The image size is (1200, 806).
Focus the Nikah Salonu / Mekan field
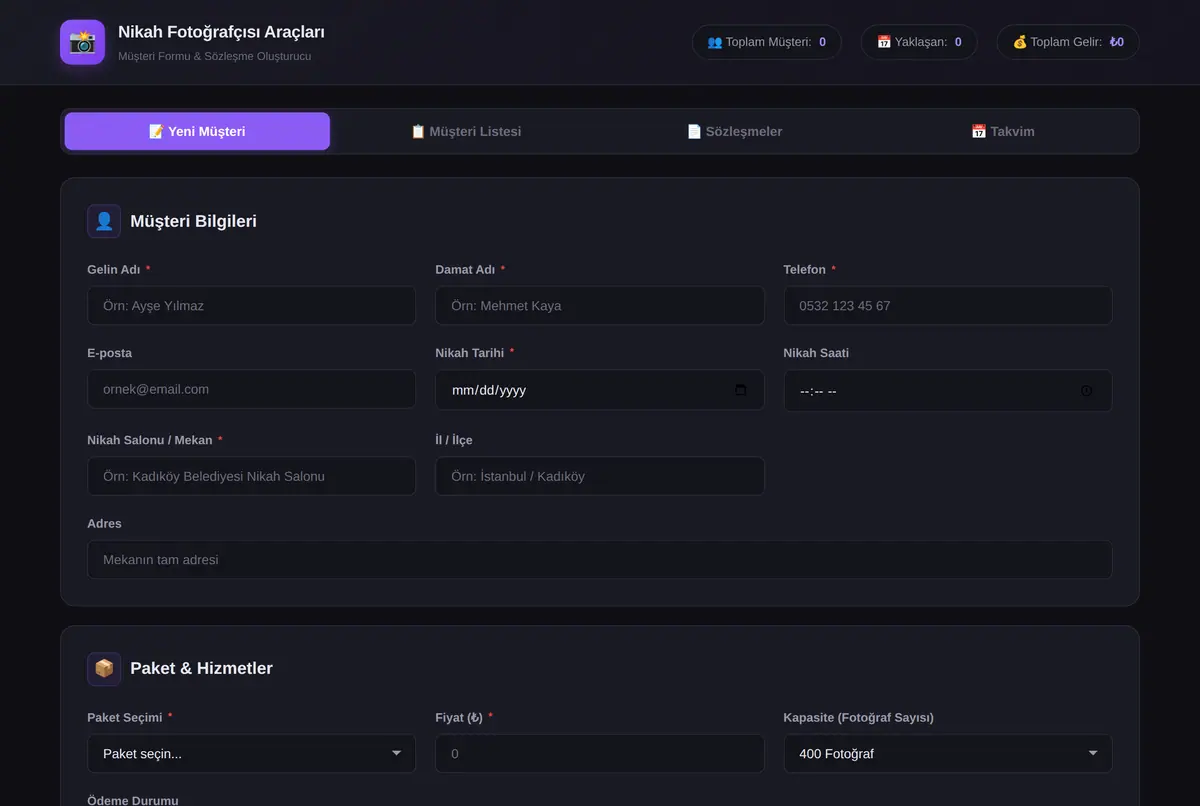pyautogui.click(x=251, y=476)
